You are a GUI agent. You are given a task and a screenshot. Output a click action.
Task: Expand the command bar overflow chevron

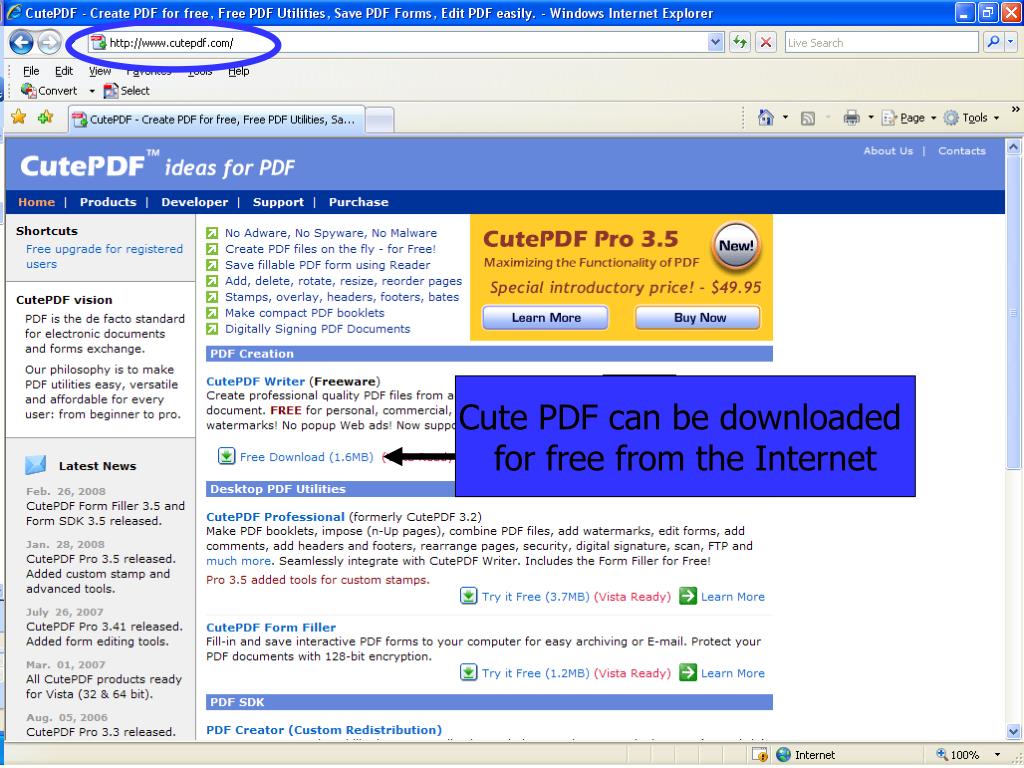pos(1015,110)
